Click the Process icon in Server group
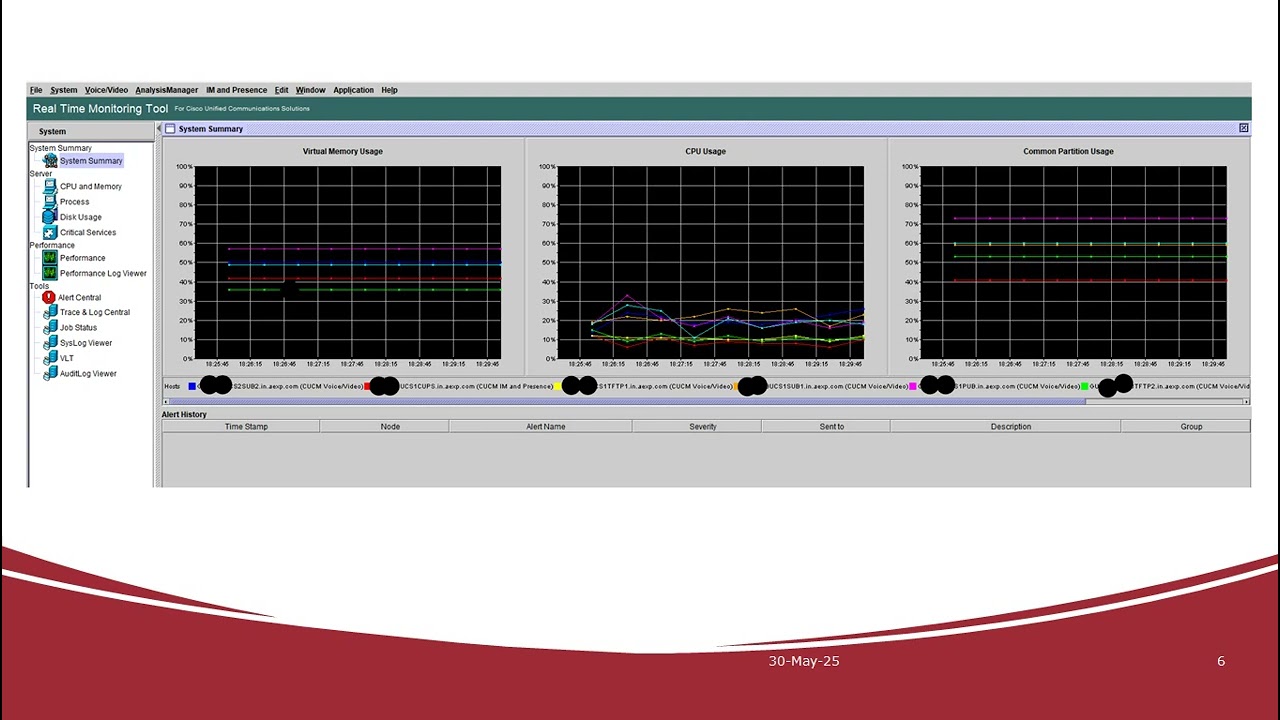Screen dimensions: 1280x720 (x=50, y=201)
